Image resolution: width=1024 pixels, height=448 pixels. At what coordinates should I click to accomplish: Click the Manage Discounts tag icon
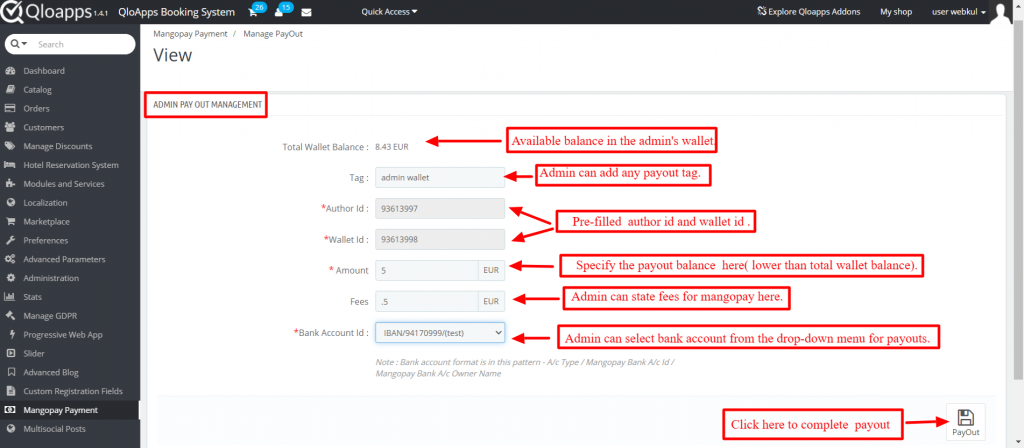click(10, 146)
